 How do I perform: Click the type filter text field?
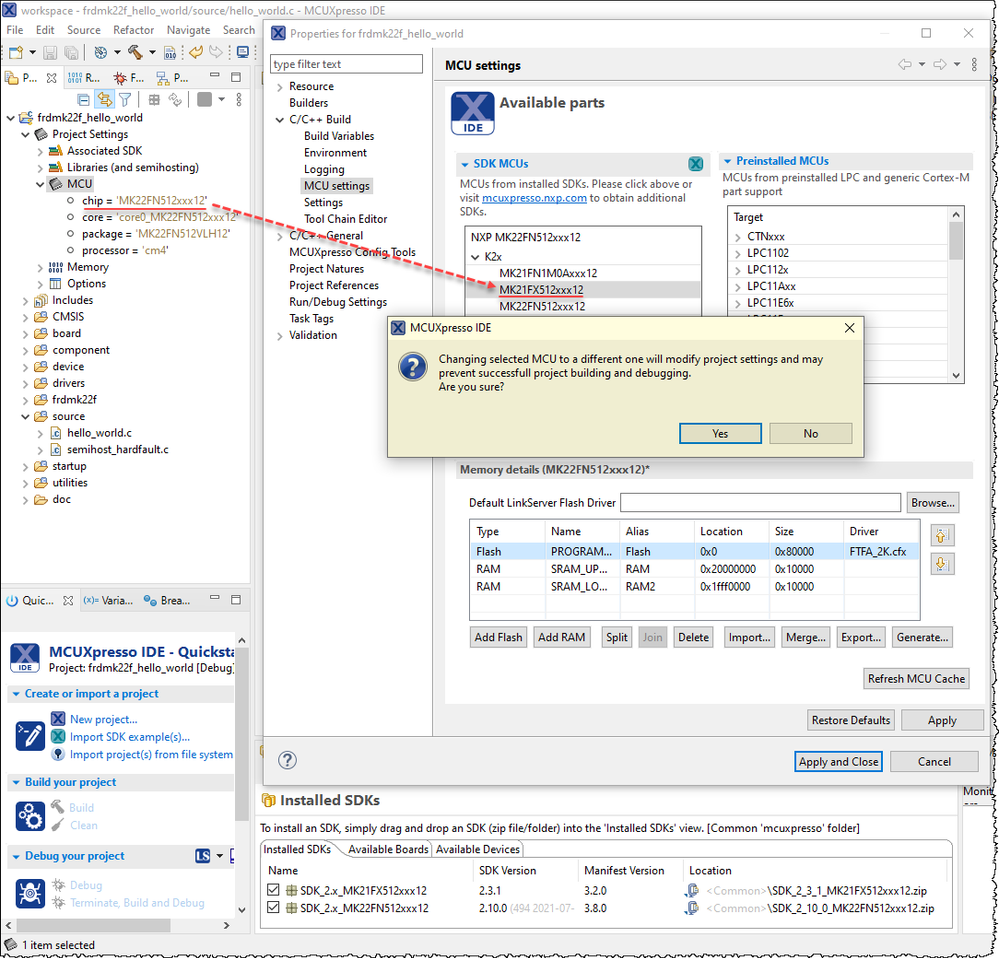click(347, 64)
